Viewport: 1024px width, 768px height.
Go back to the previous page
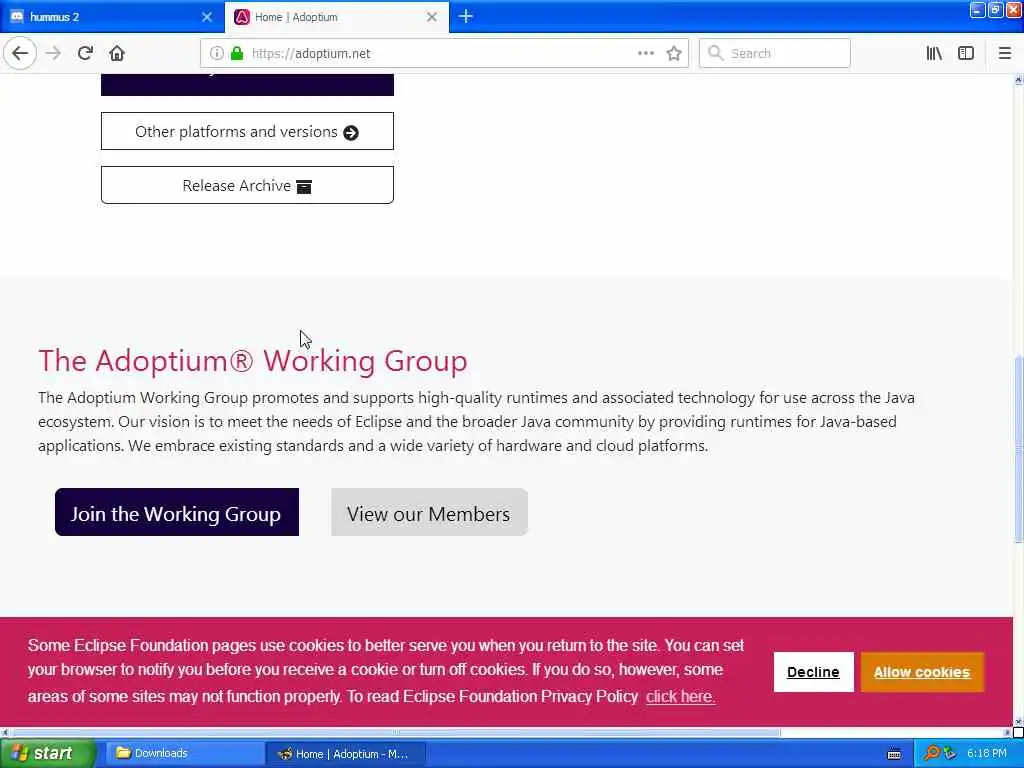[20, 54]
